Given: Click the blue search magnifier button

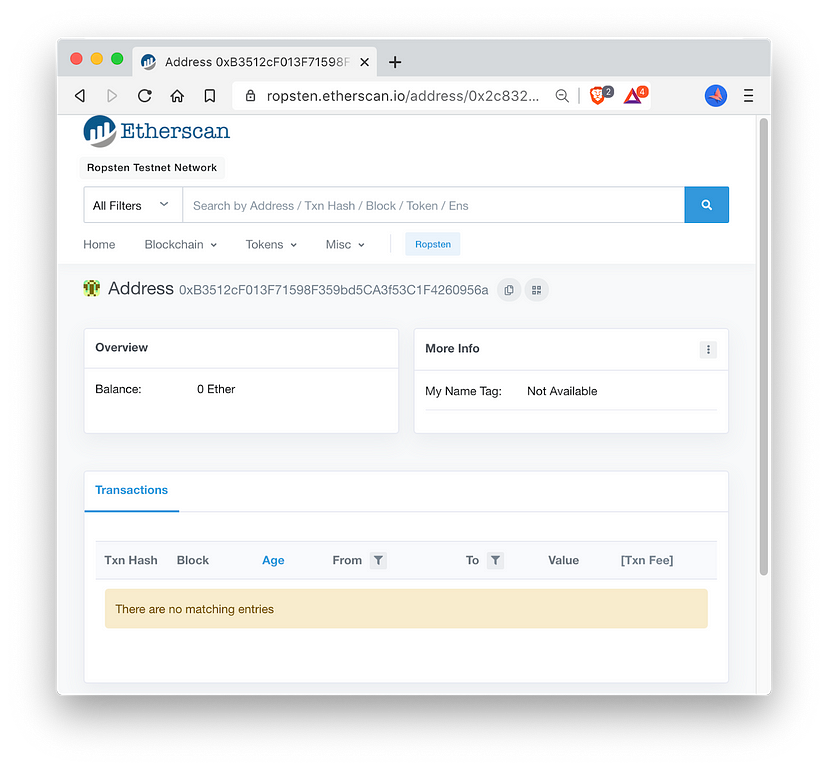Looking at the screenshot, I should [x=707, y=205].
